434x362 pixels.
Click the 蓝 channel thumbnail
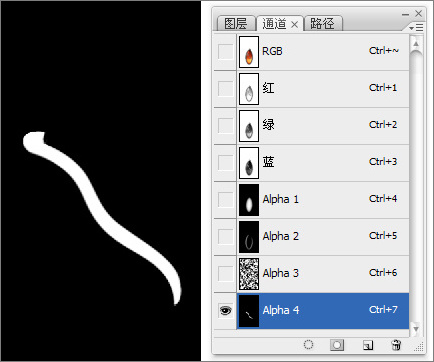249,163
